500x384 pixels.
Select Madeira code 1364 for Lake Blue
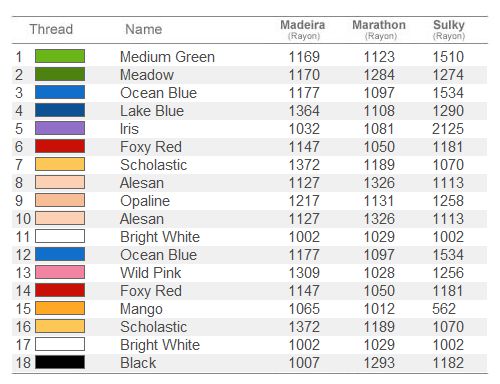point(304,111)
